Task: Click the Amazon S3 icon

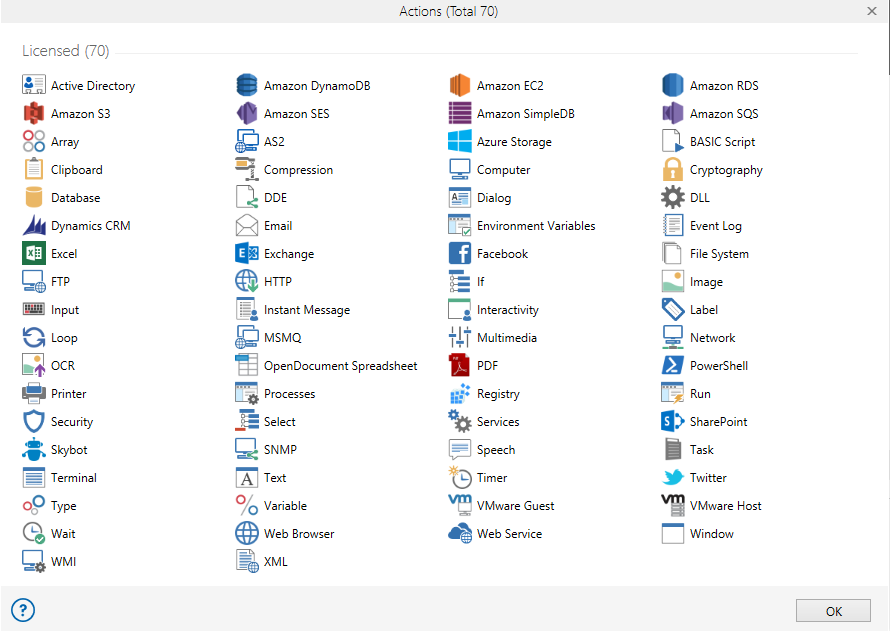Action: click(33, 113)
